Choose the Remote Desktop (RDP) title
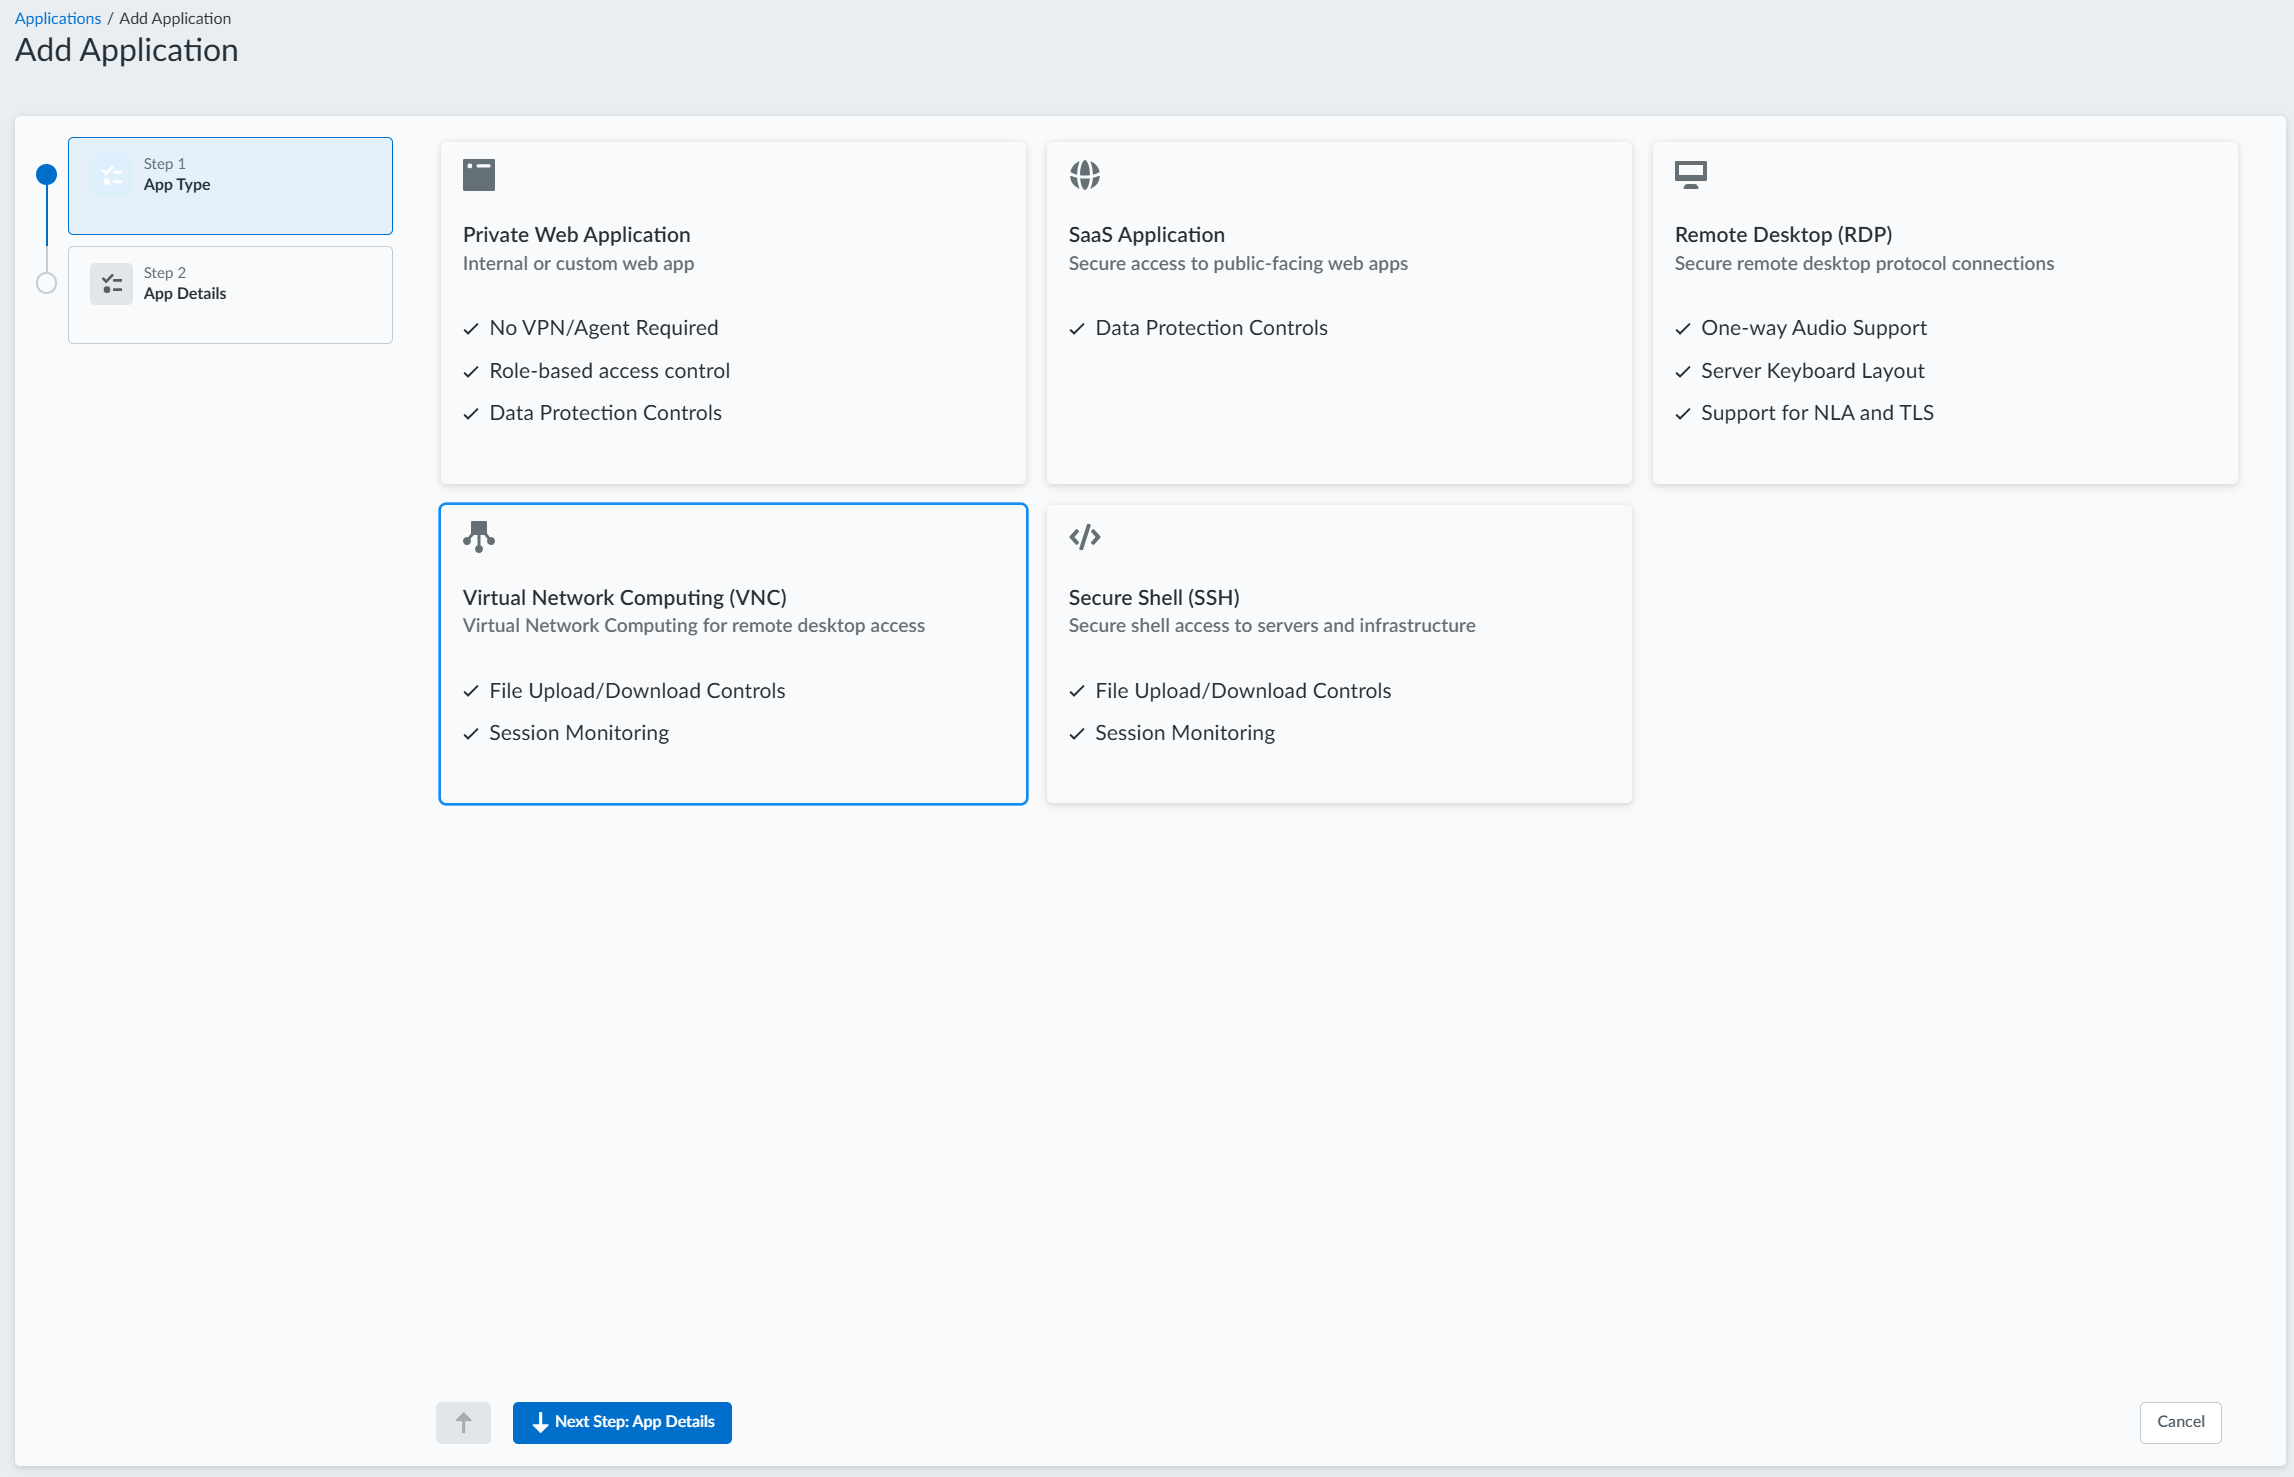This screenshot has width=2294, height=1477. (1783, 234)
